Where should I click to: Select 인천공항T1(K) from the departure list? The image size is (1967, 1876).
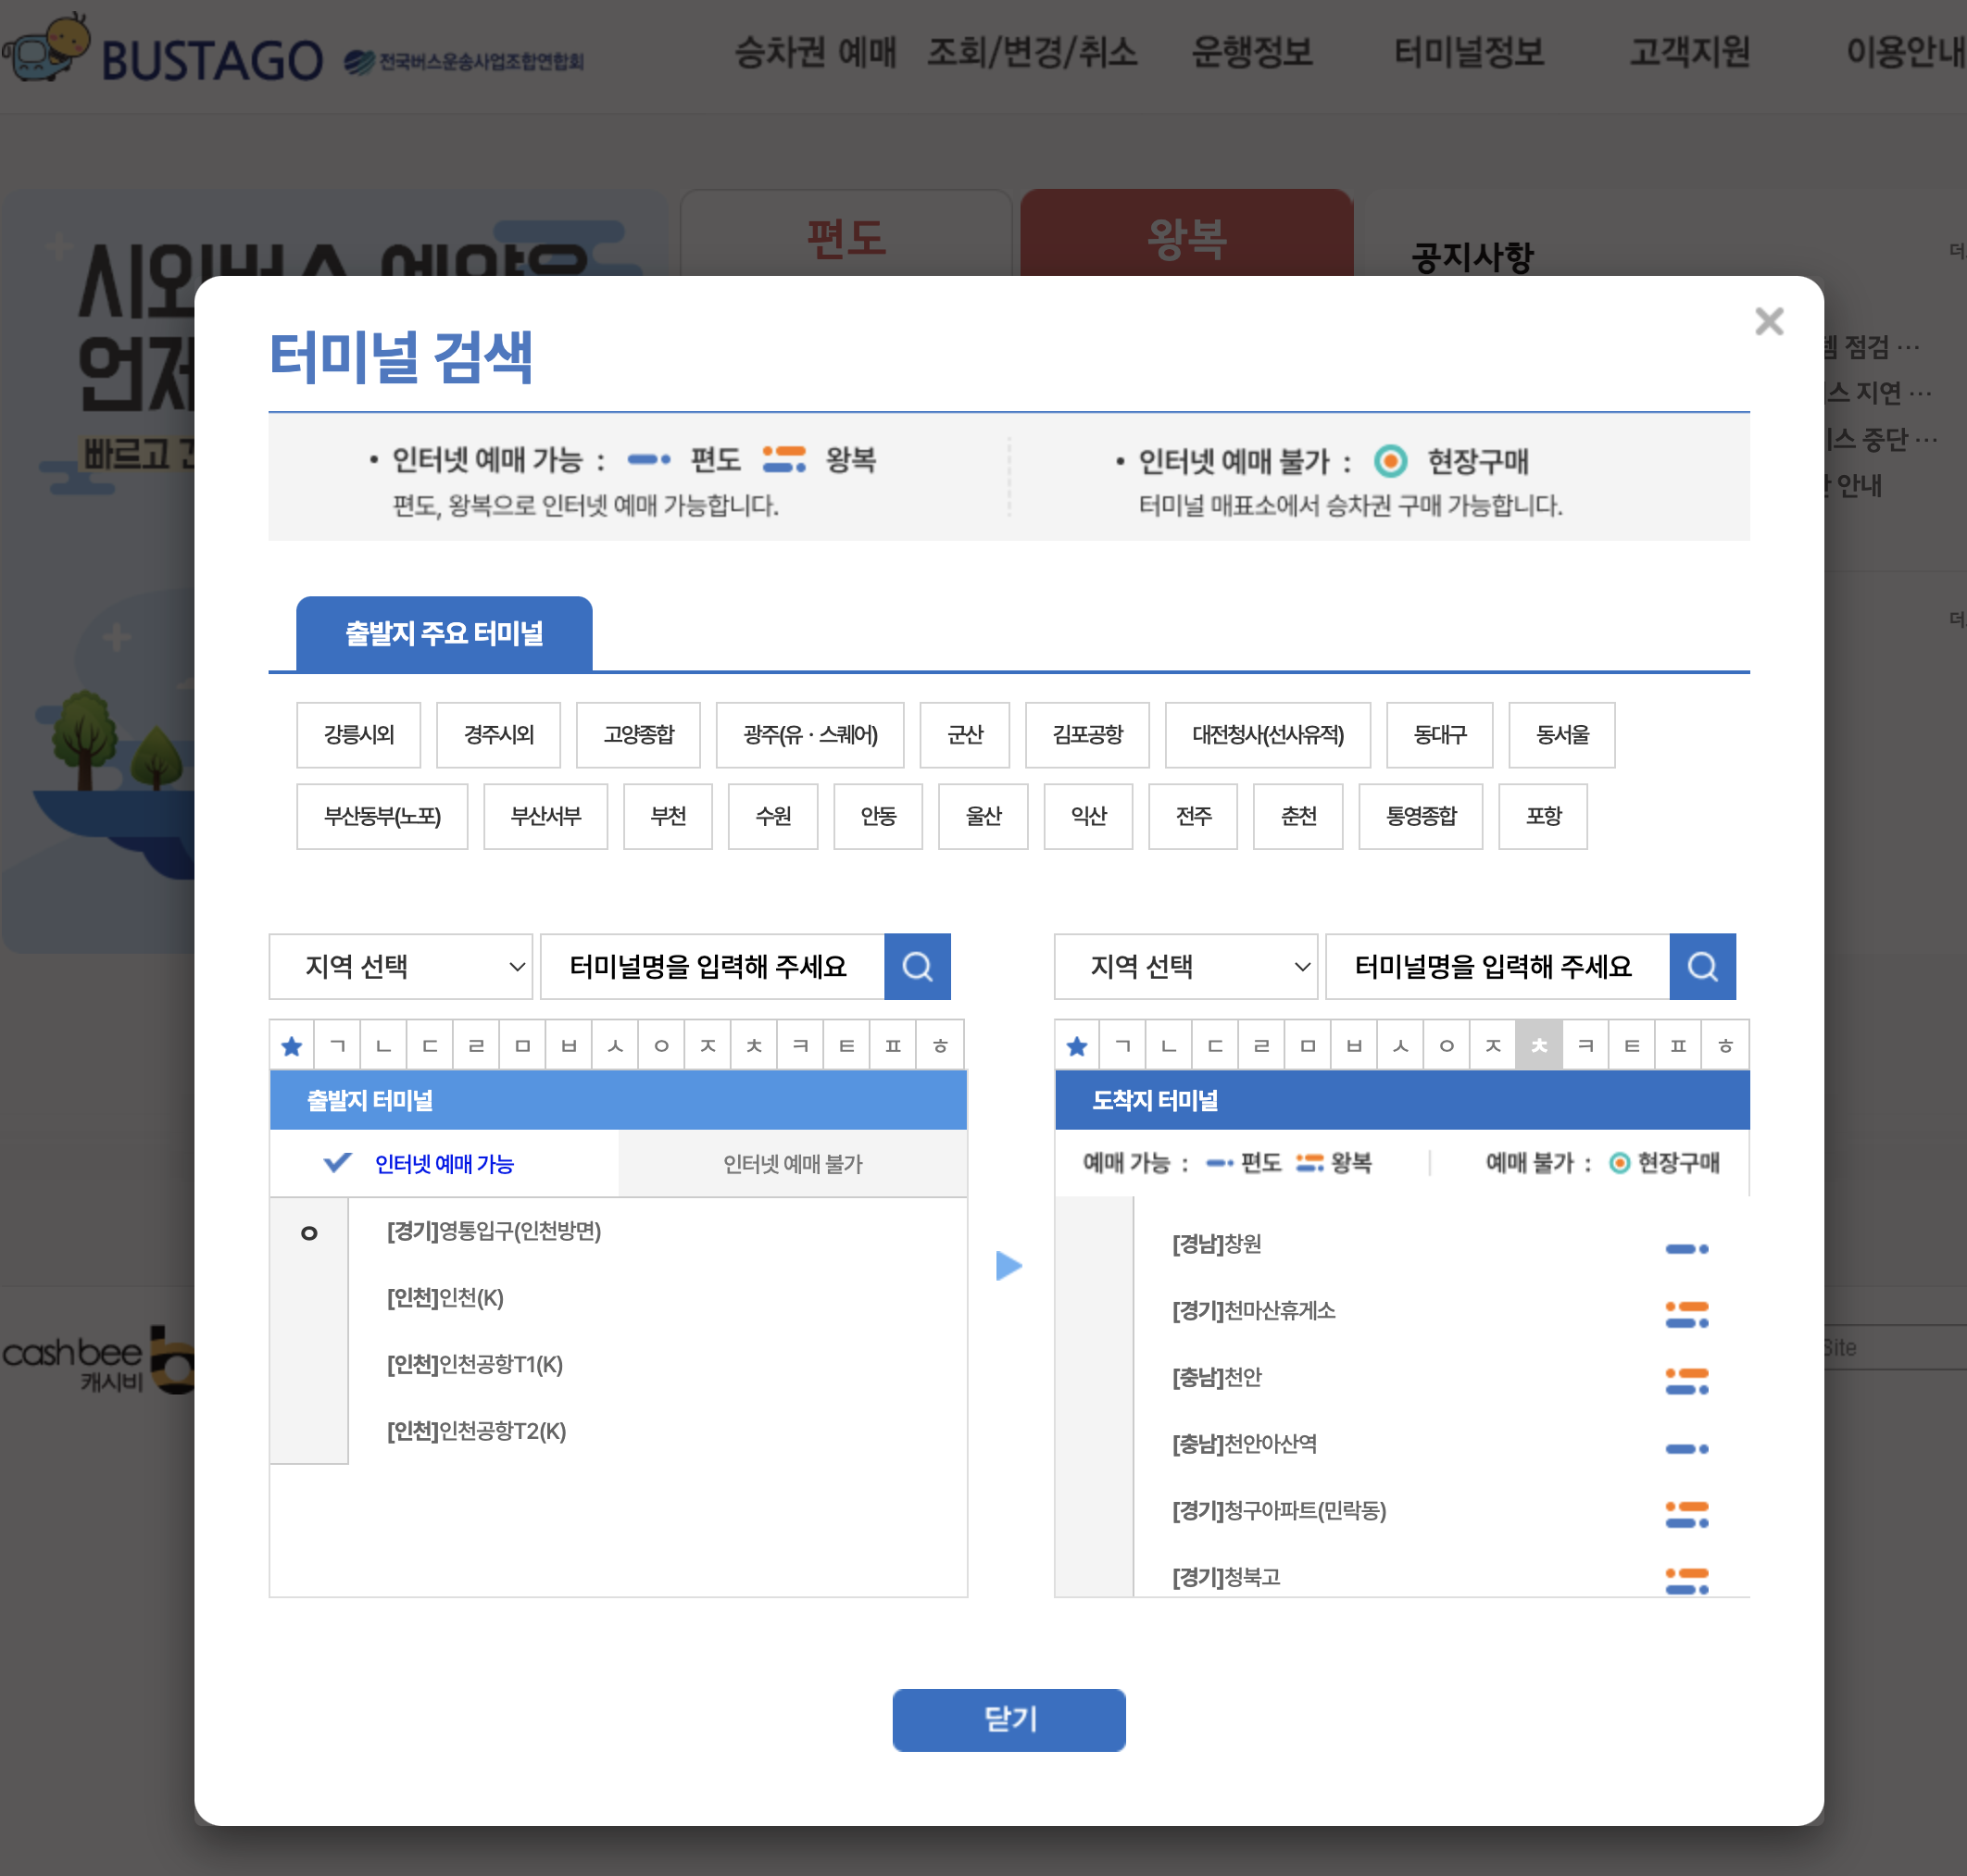point(475,1364)
